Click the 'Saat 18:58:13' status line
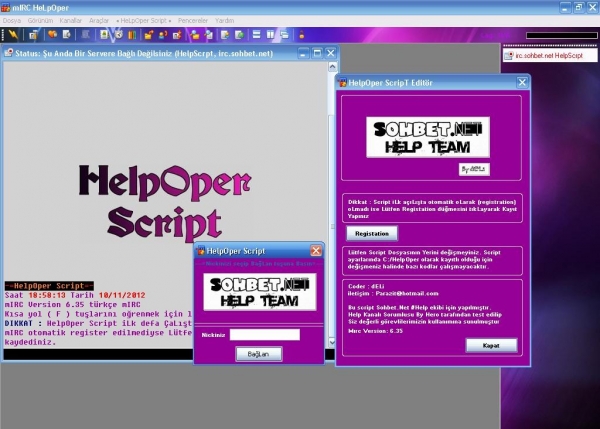Image resolution: width=600 pixels, height=429 pixels. coord(75,295)
